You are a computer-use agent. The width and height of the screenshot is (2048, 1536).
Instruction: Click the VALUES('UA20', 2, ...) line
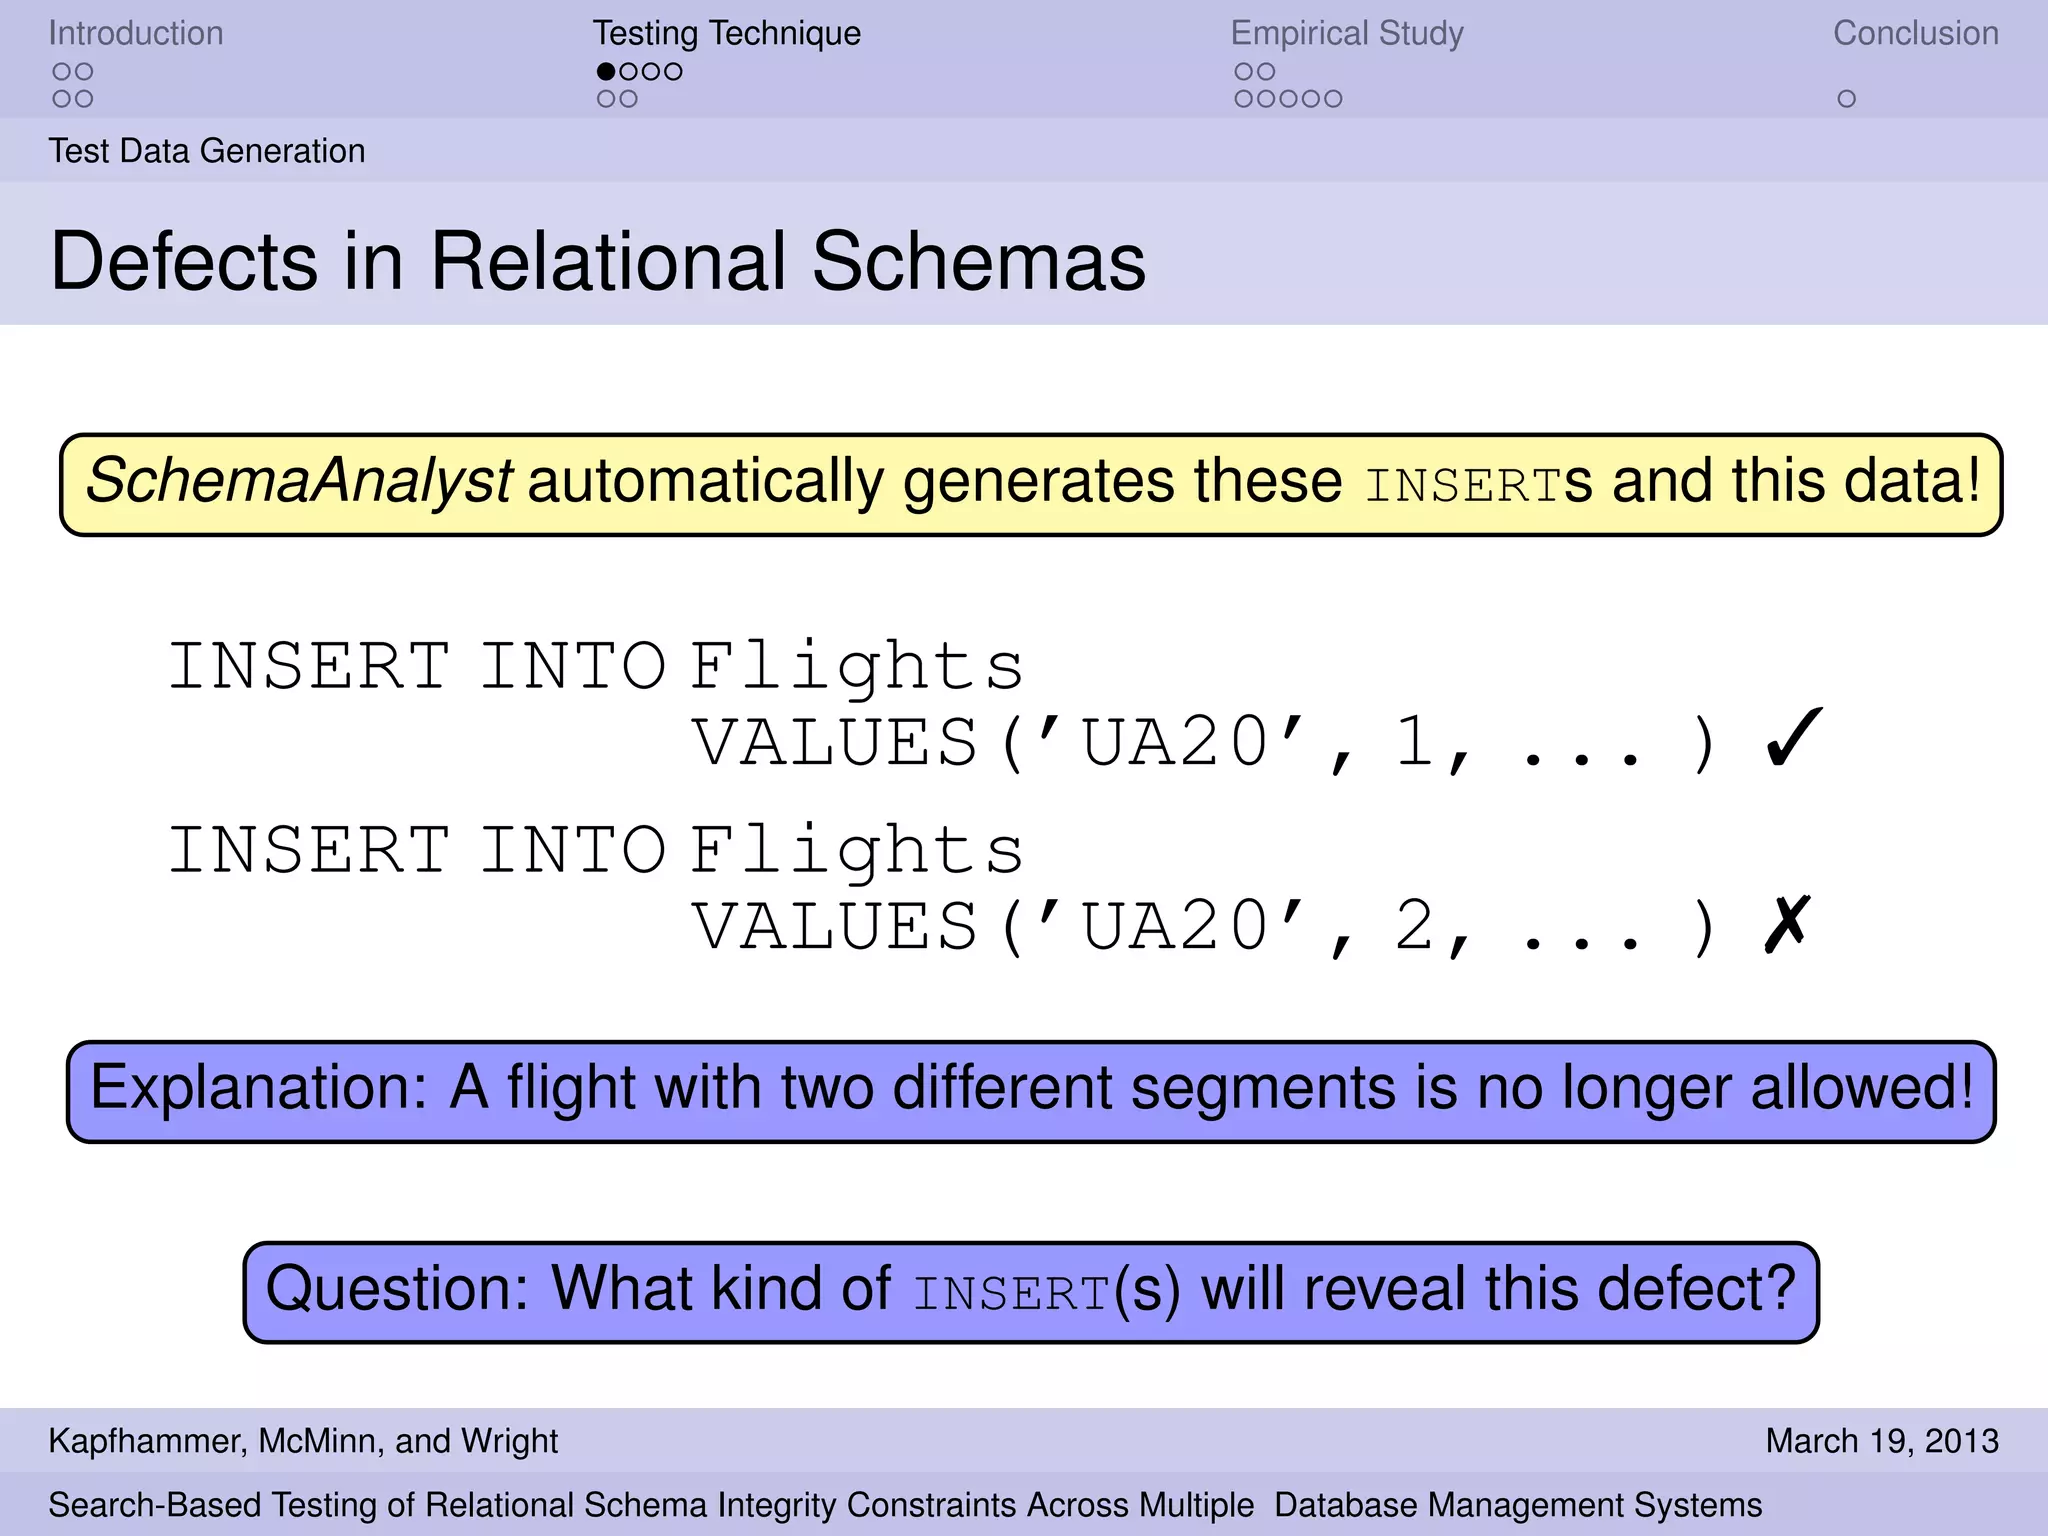pos(1205,927)
